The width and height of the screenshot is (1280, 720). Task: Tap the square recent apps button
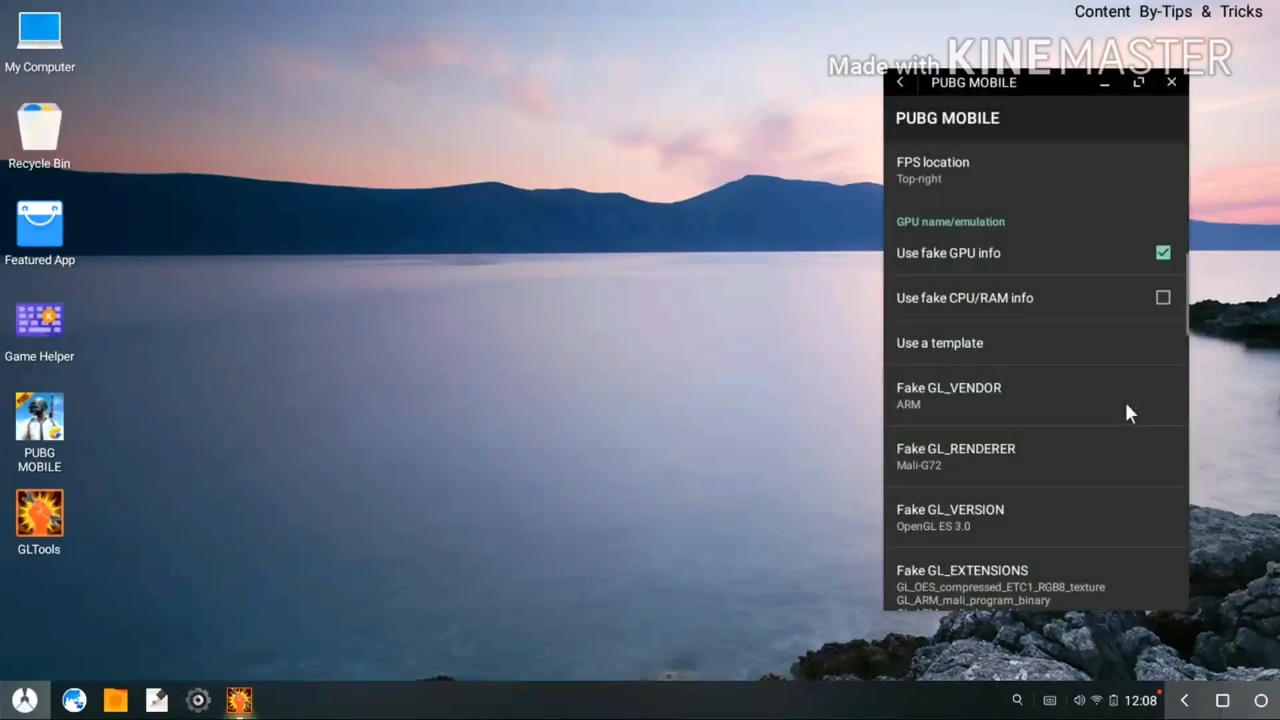[1222, 701]
